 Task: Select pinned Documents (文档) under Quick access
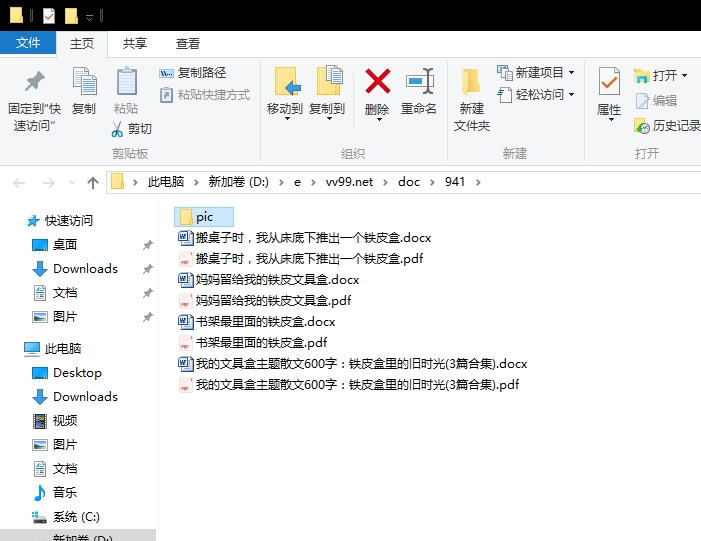pyautogui.click(x=55, y=293)
